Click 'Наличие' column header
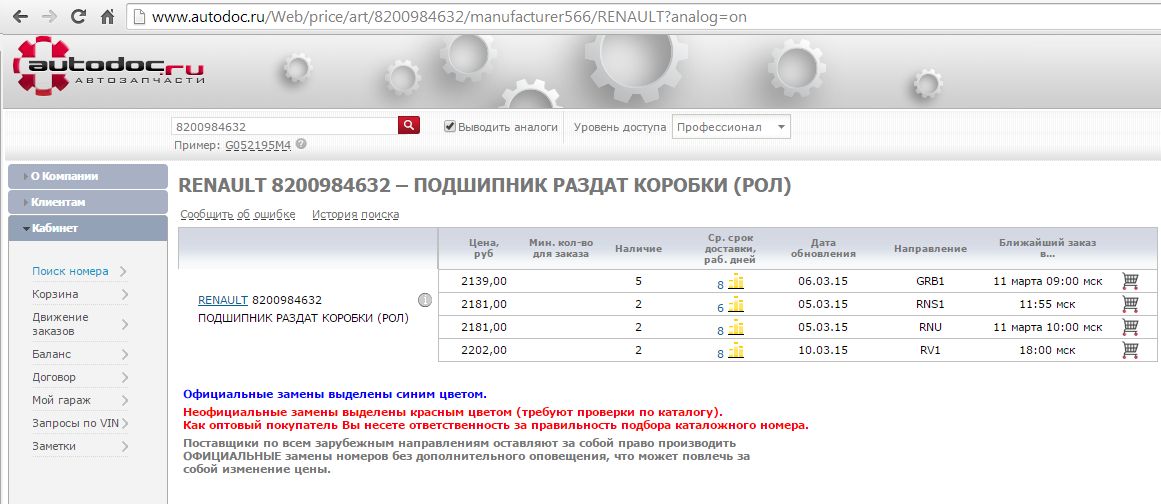The width and height of the screenshot is (1161, 504). (x=638, y=249)
